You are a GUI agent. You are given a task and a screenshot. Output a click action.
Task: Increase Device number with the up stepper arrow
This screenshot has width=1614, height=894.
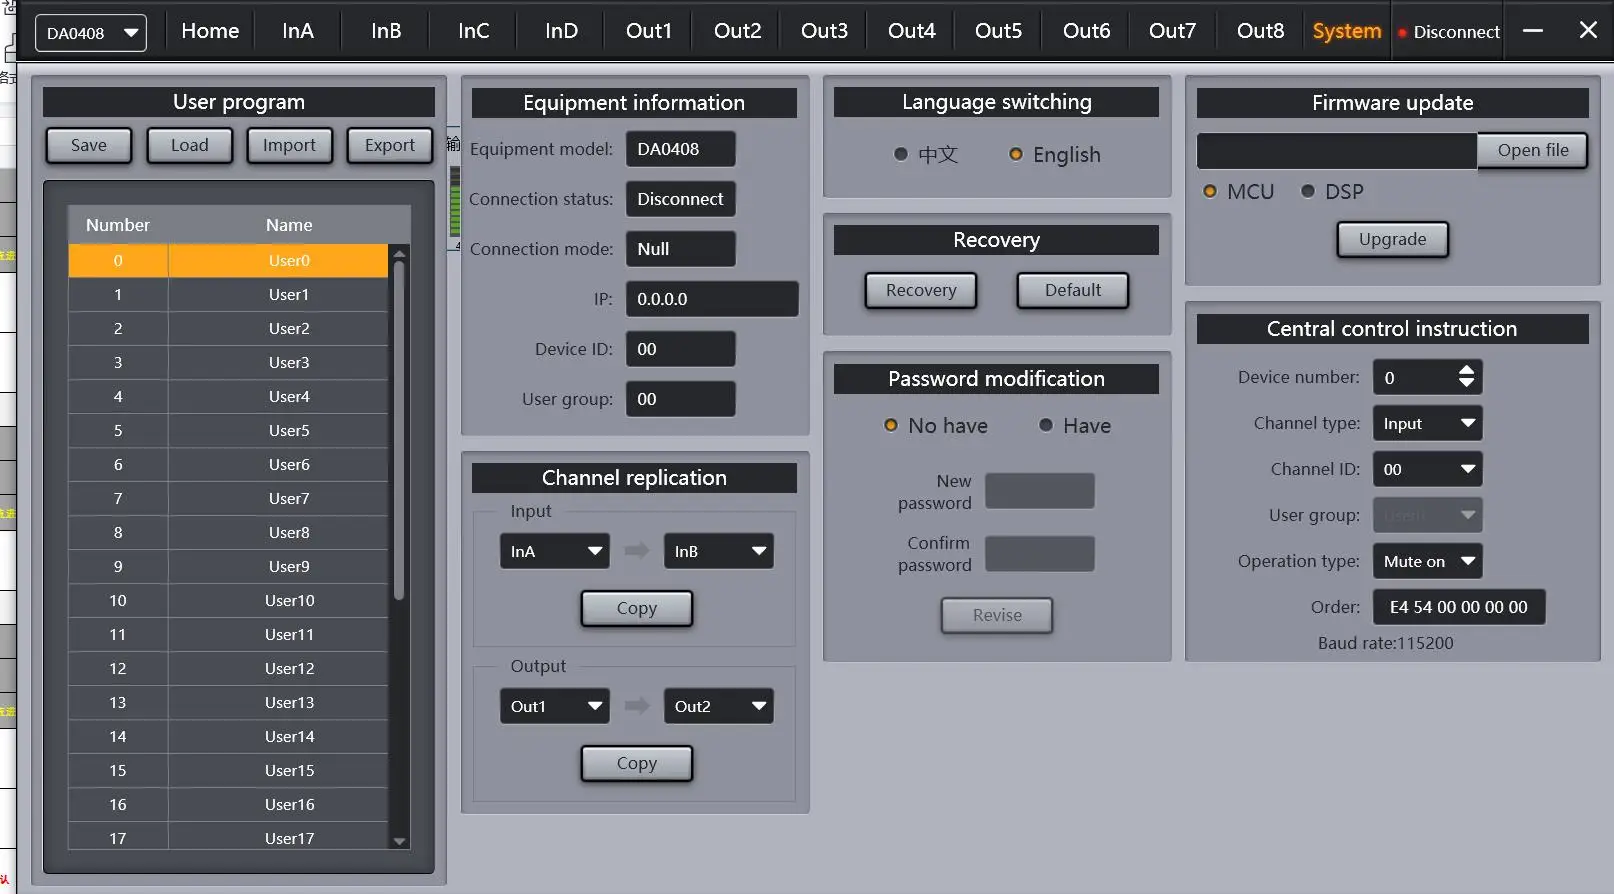1466,370
